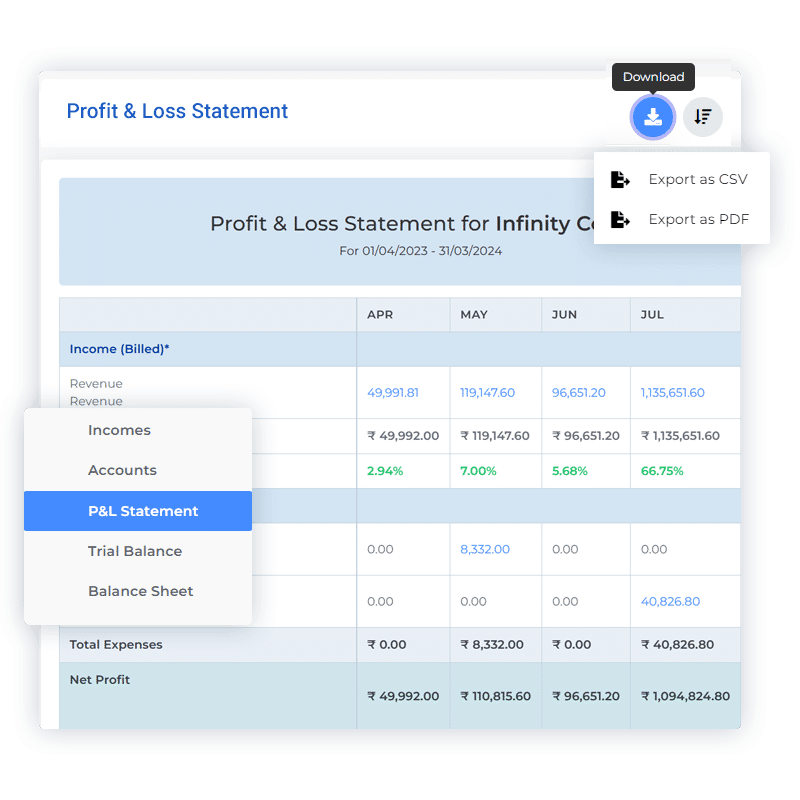The width and height of the screenshot is (800, 800).
Task: Open Incomes in the sidebar menu
Action: (x=119, y=431)
